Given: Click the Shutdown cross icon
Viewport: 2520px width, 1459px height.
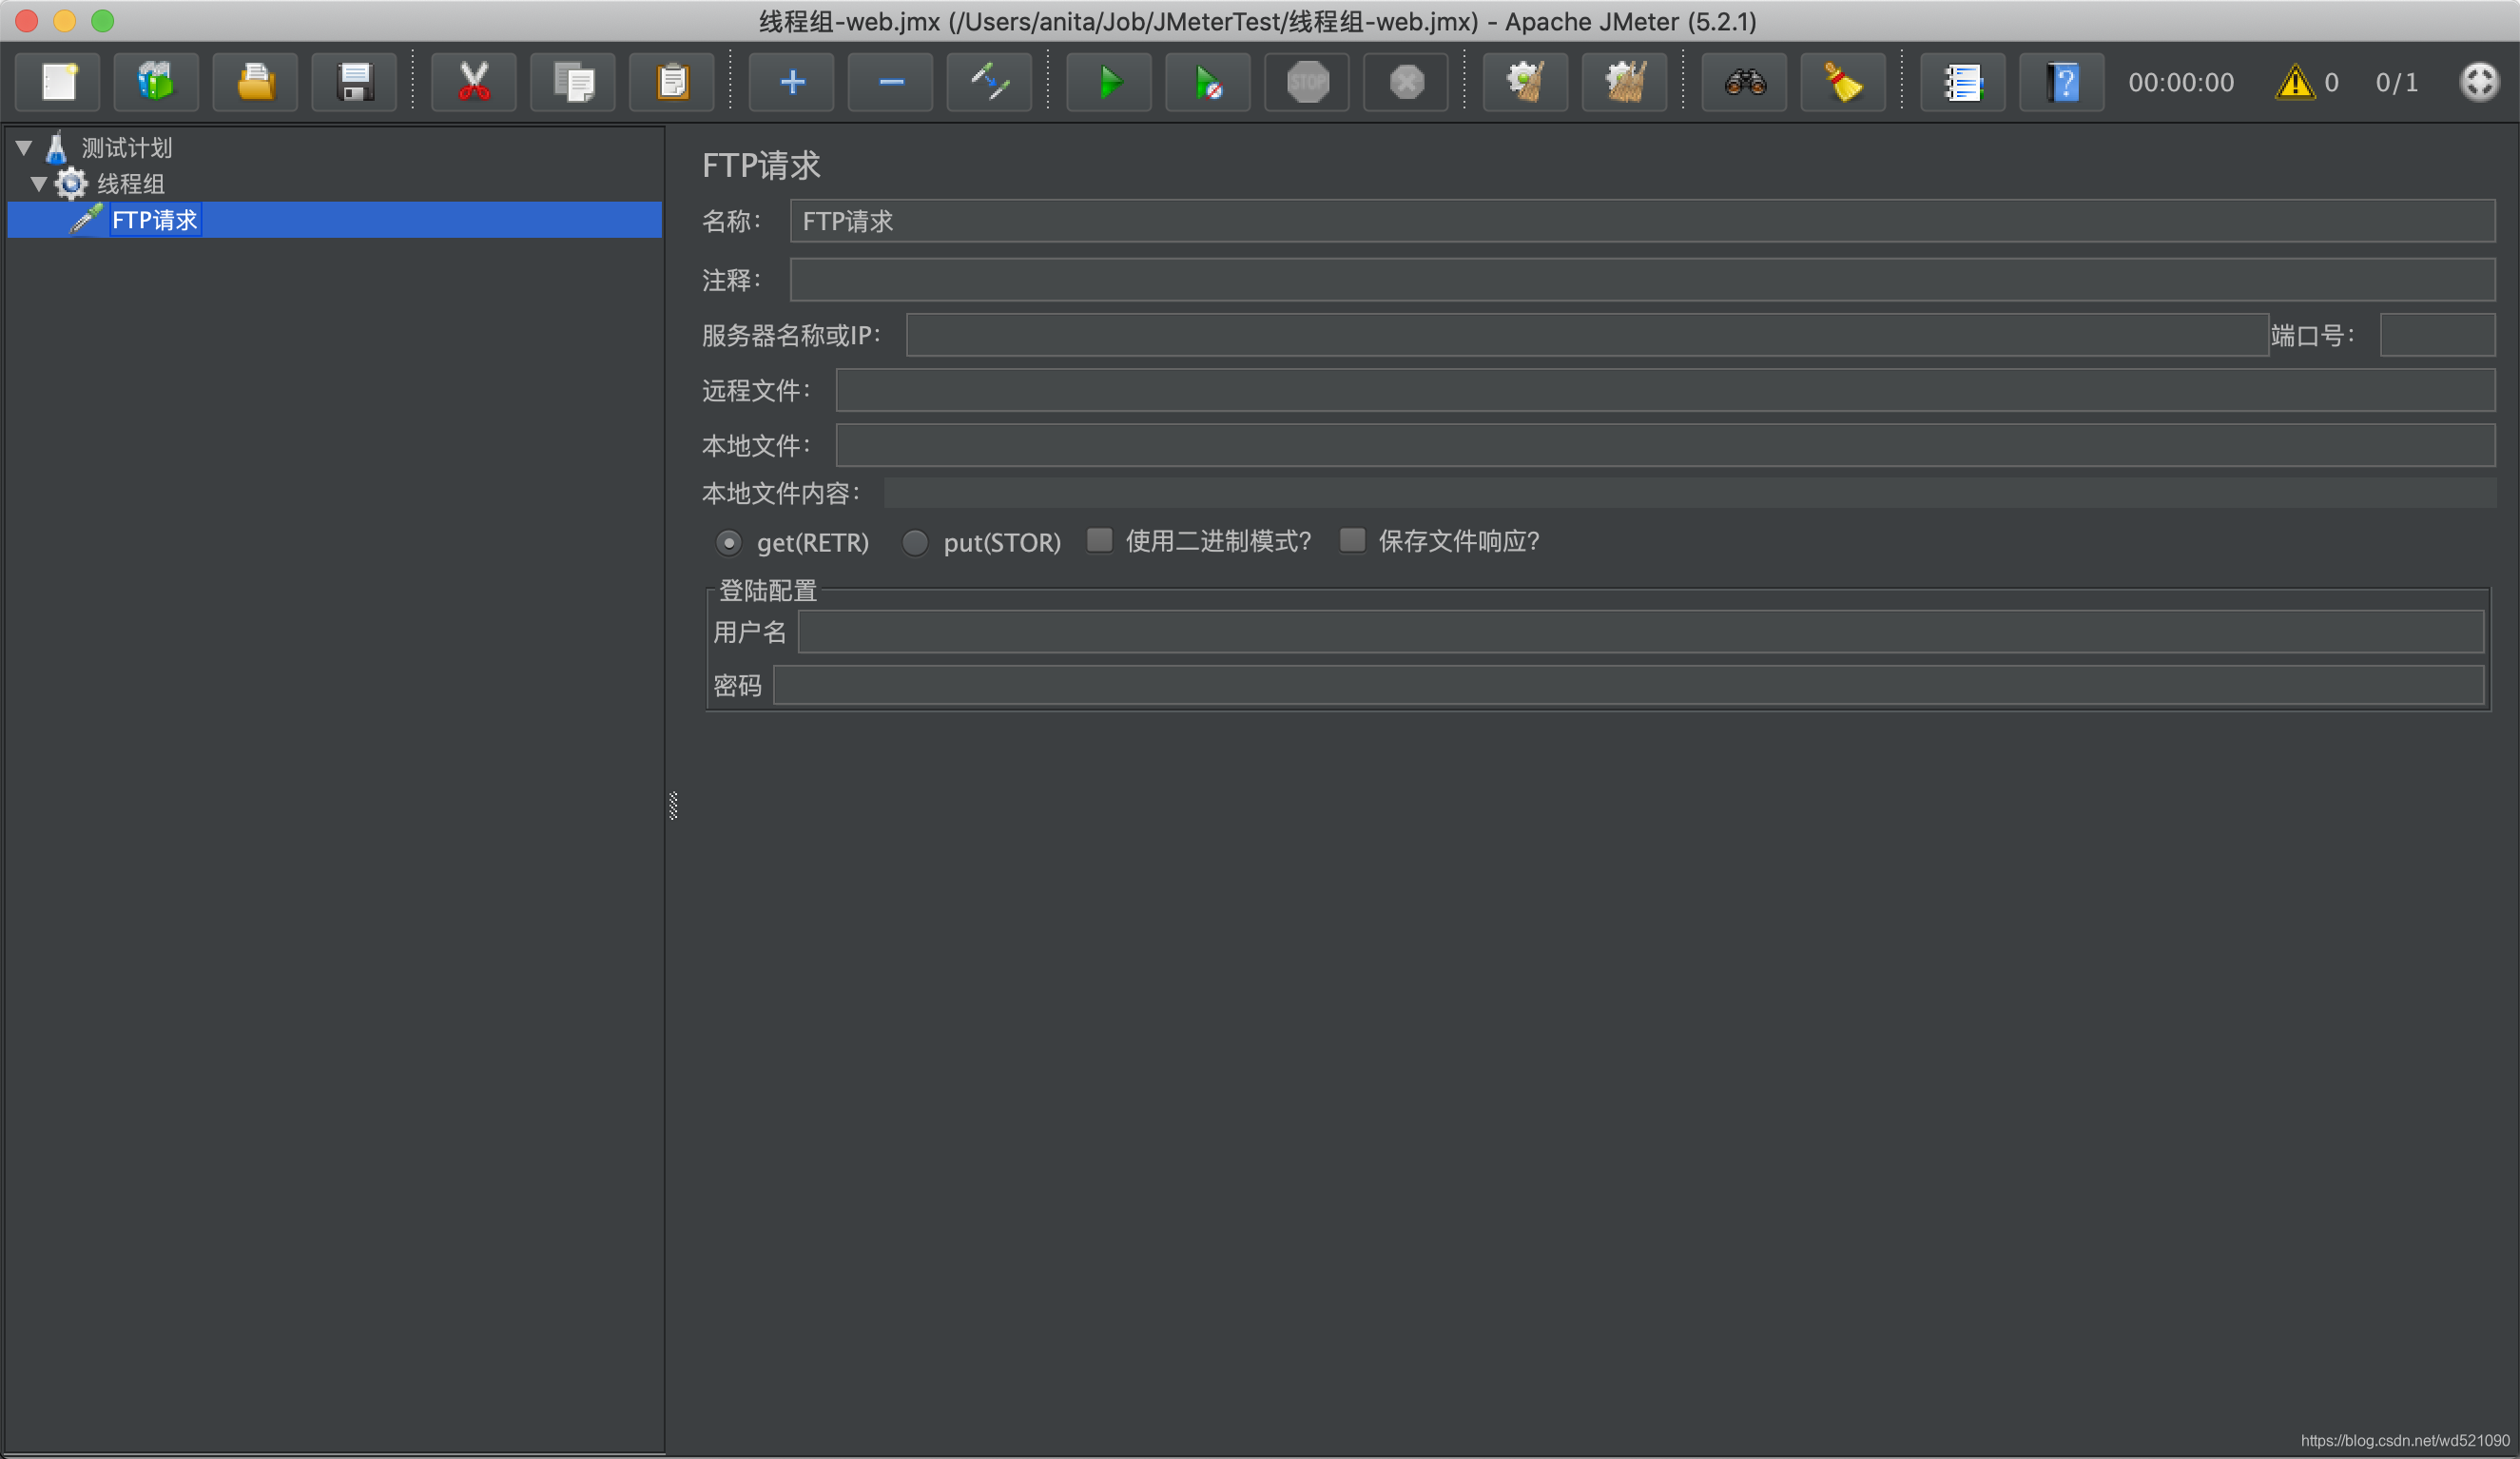Looking at the screenshot, I should (x=1406, y=82).
